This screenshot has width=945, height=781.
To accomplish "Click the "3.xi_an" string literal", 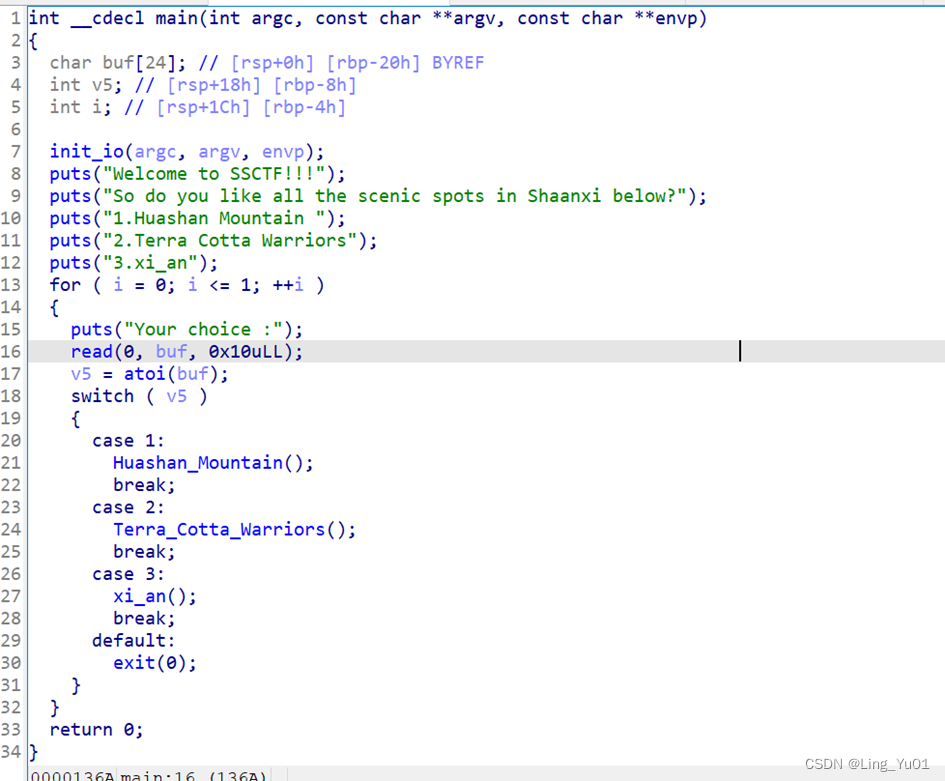I will [151, 263].
